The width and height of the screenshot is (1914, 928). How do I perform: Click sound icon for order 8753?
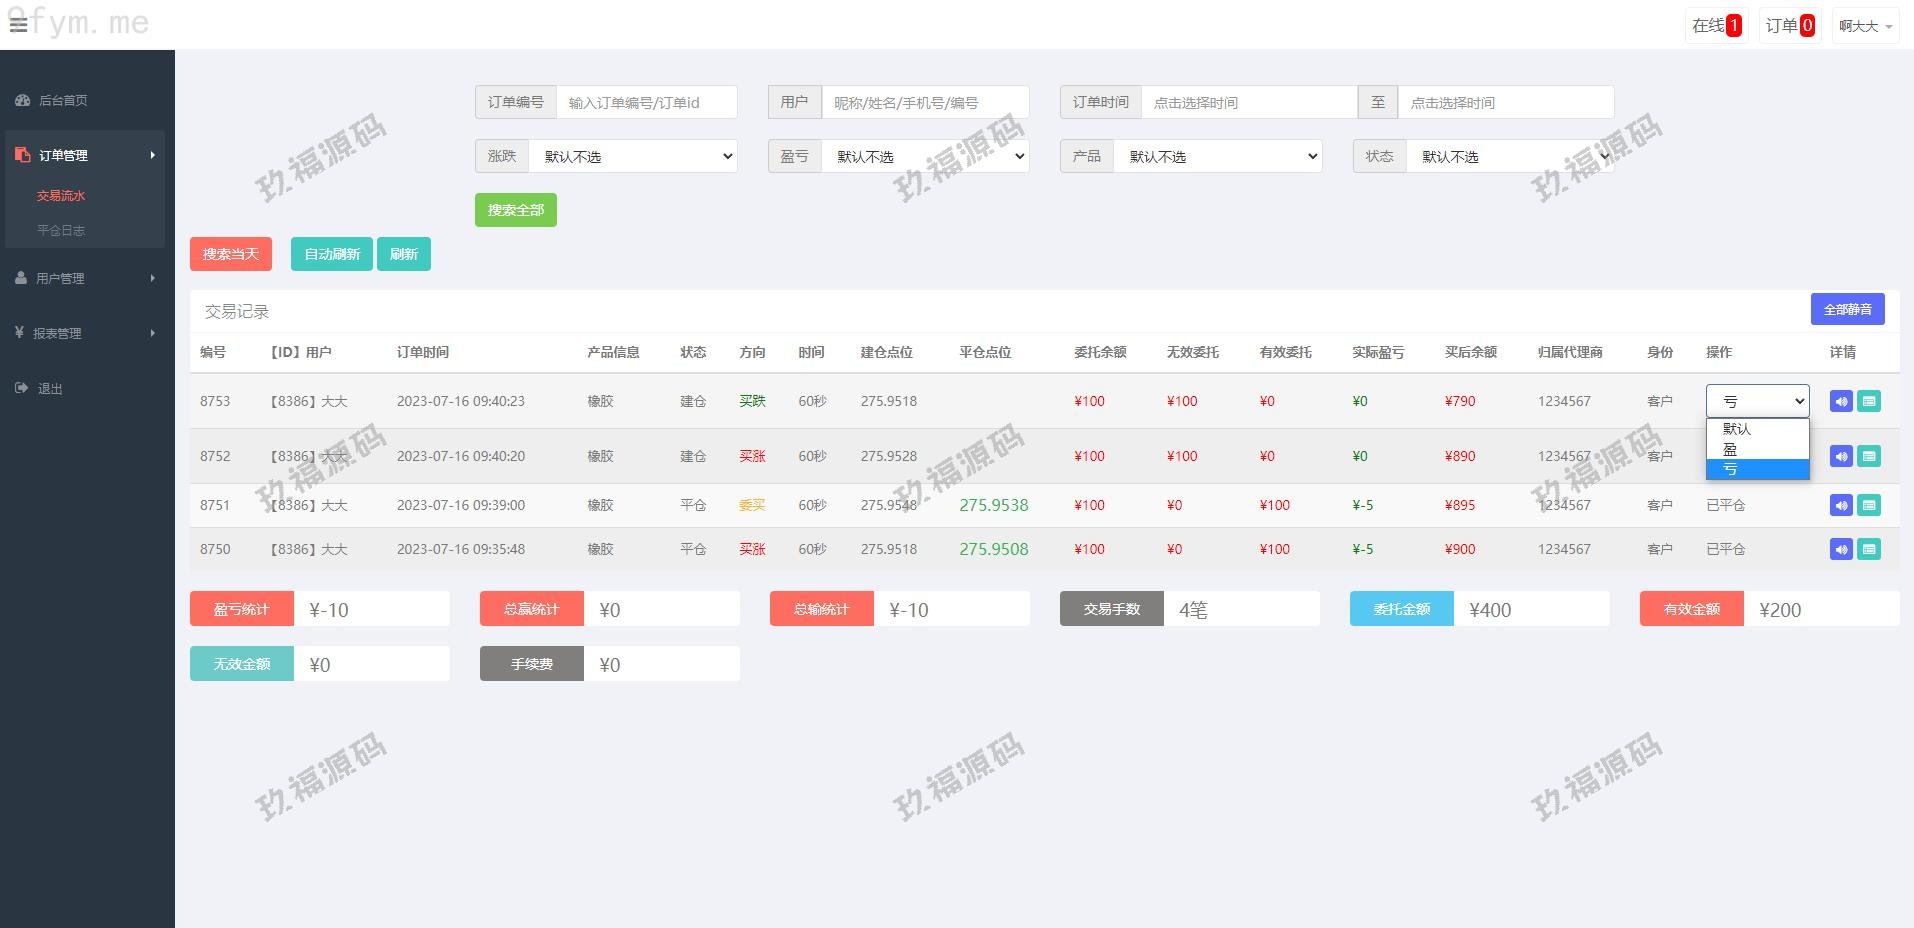pyautogui.click(x=1841, y=401)
